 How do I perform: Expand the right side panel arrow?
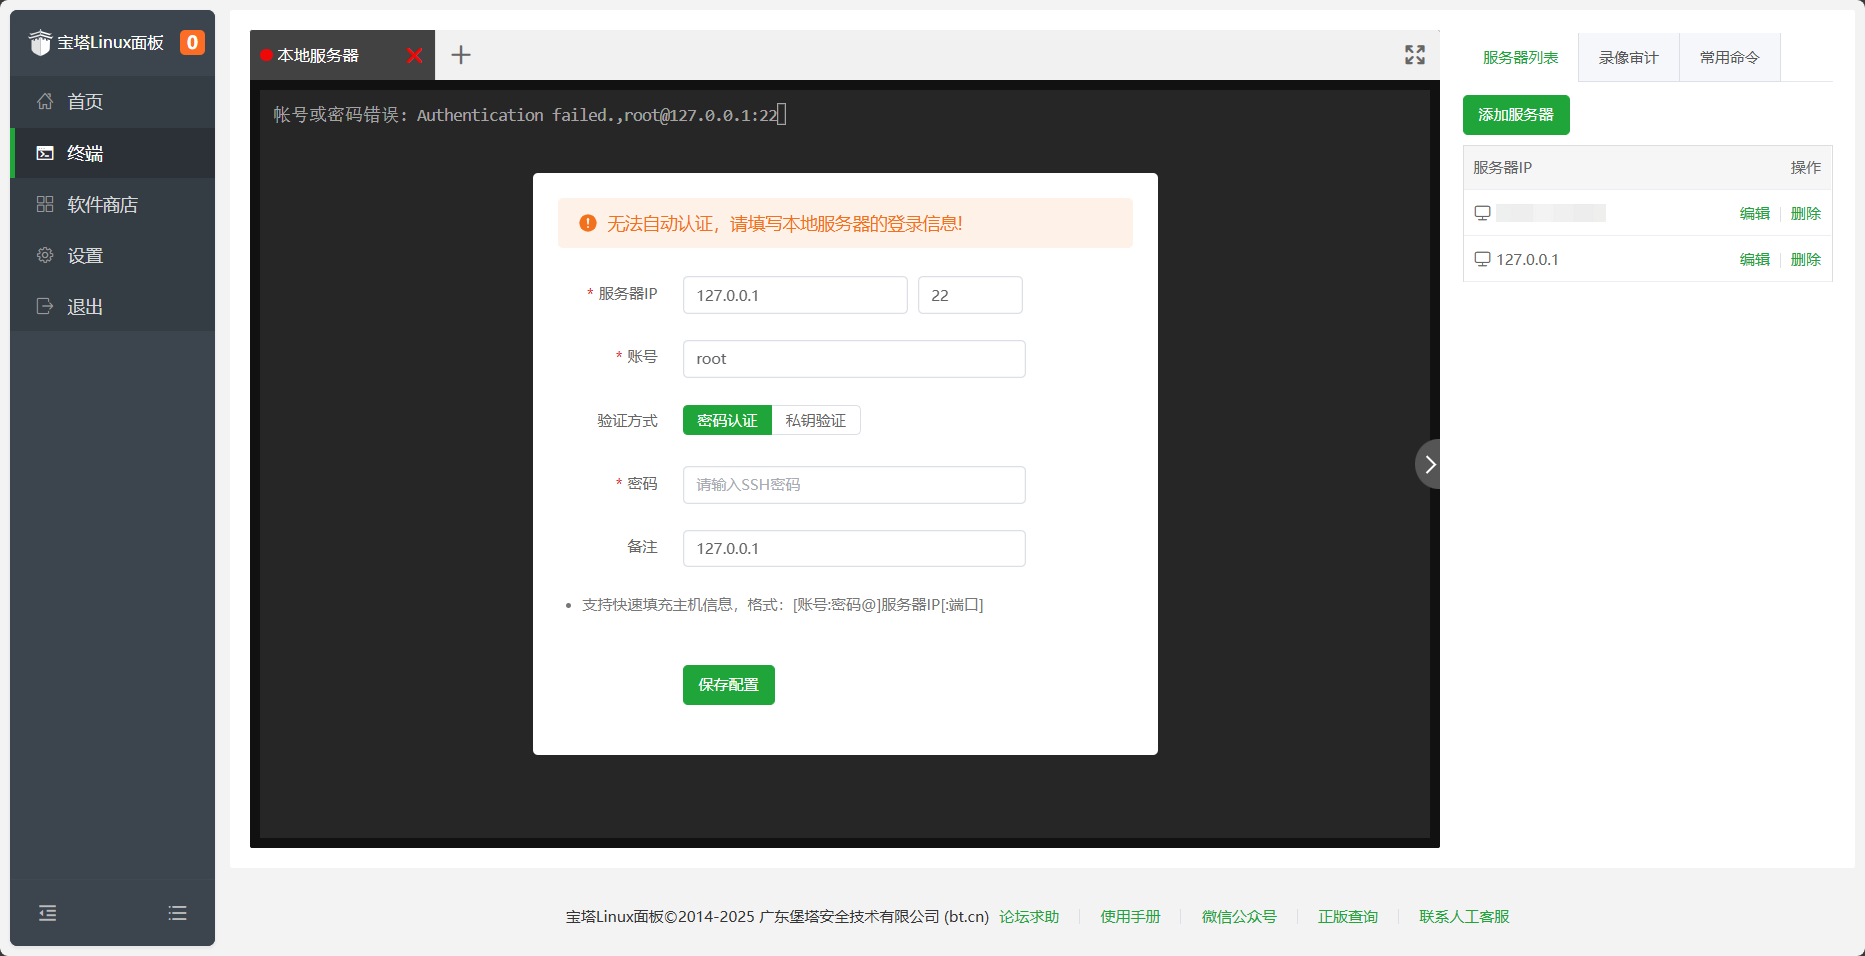coord(1429,464)
